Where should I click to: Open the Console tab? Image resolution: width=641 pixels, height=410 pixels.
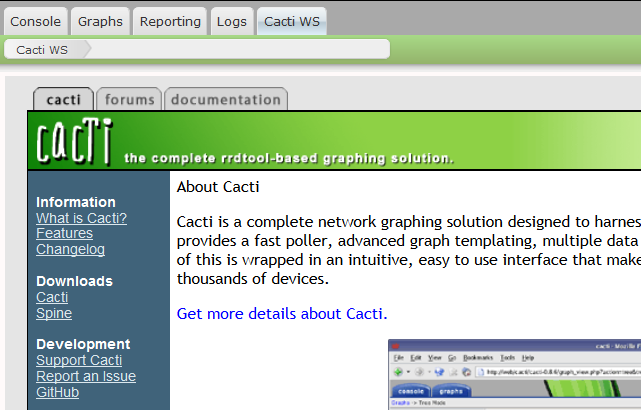pyautogui.click(x=36, y=21)
